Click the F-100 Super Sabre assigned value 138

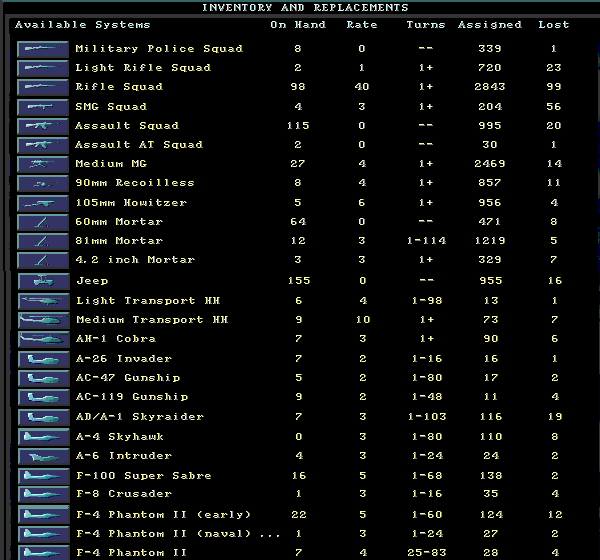[x=491, y=476]
